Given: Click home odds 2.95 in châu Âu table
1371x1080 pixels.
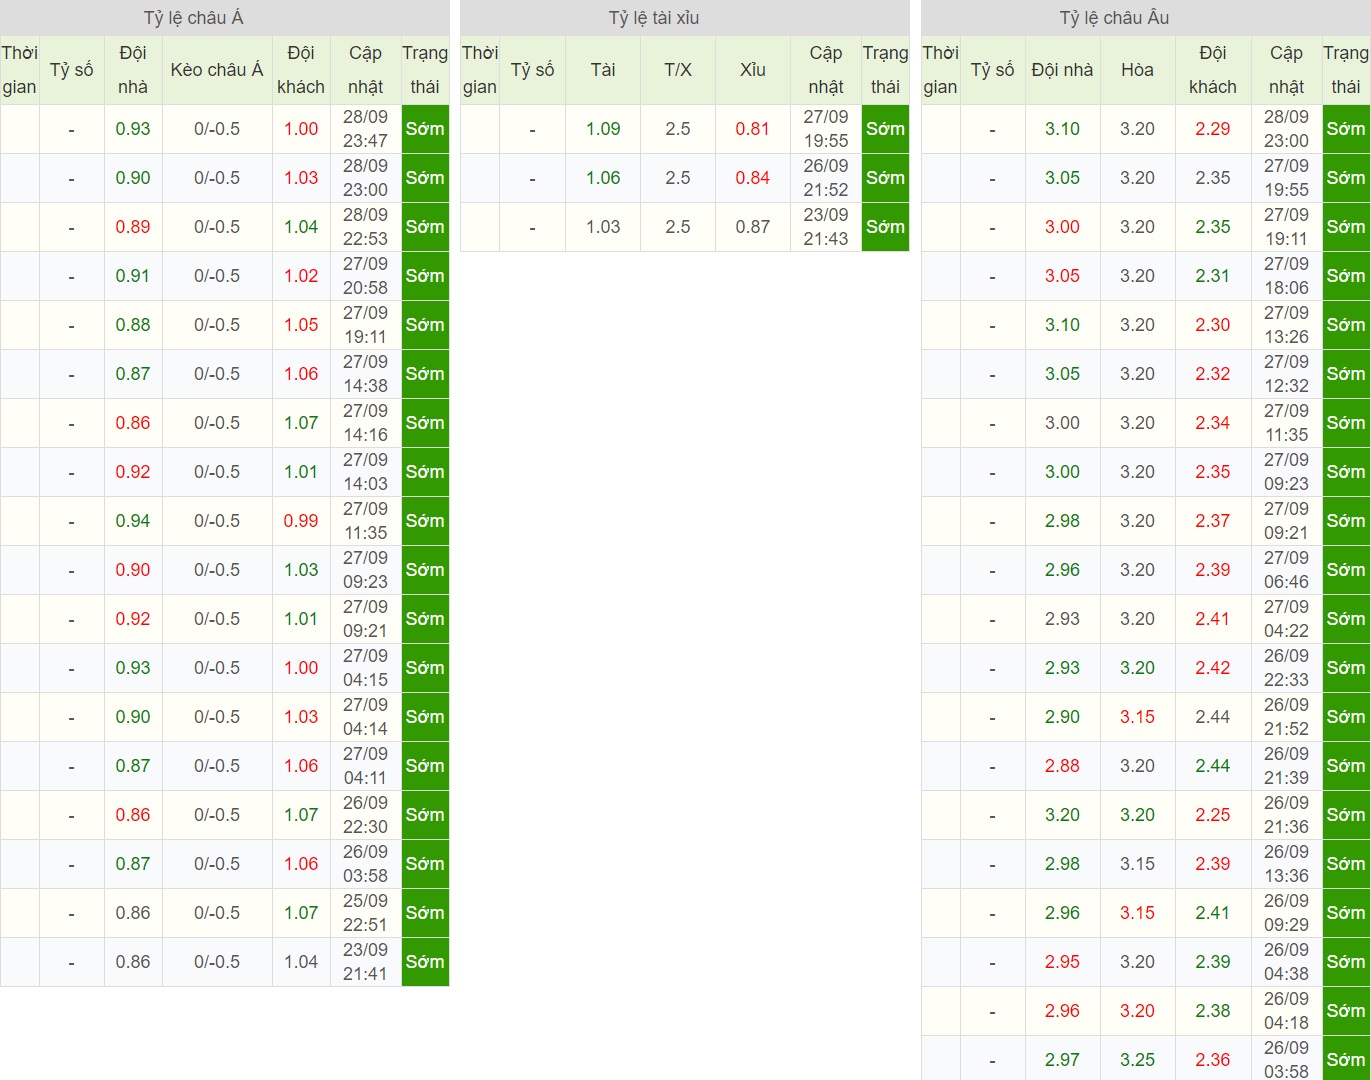Looking at the screenshot, I should point(1062,962).
